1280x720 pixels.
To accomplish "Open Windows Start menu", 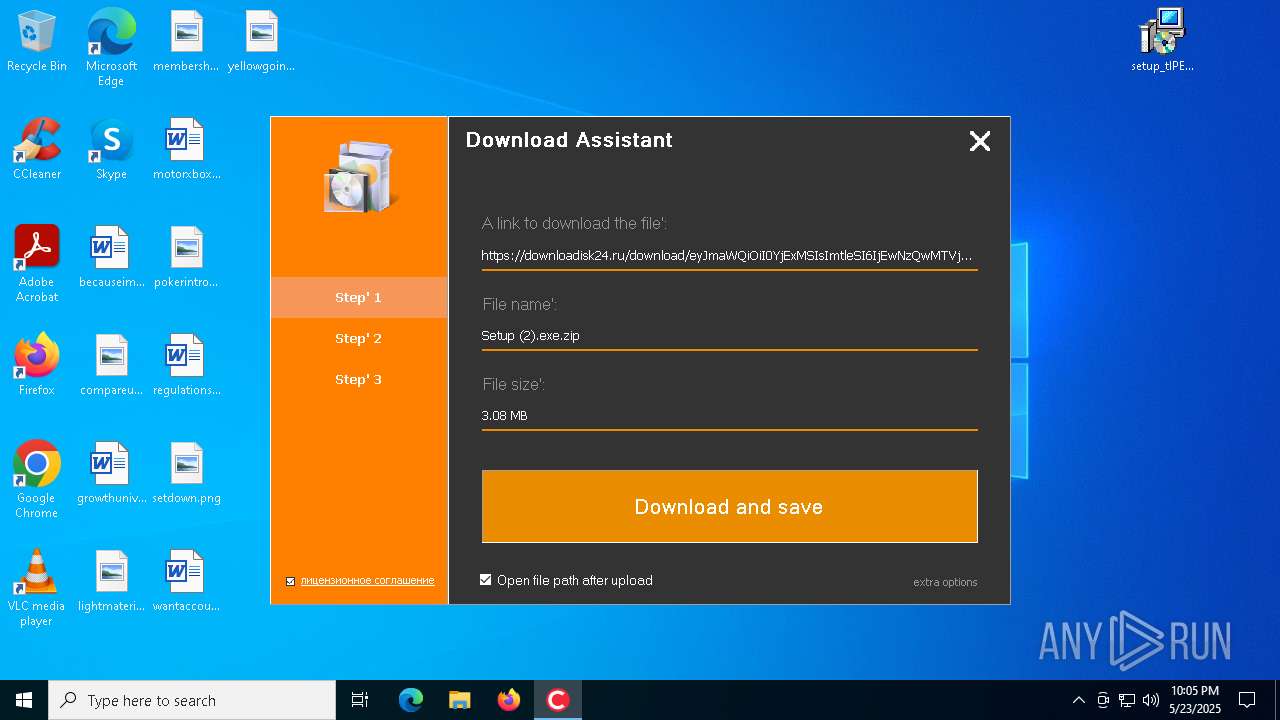I will point(24,700).
